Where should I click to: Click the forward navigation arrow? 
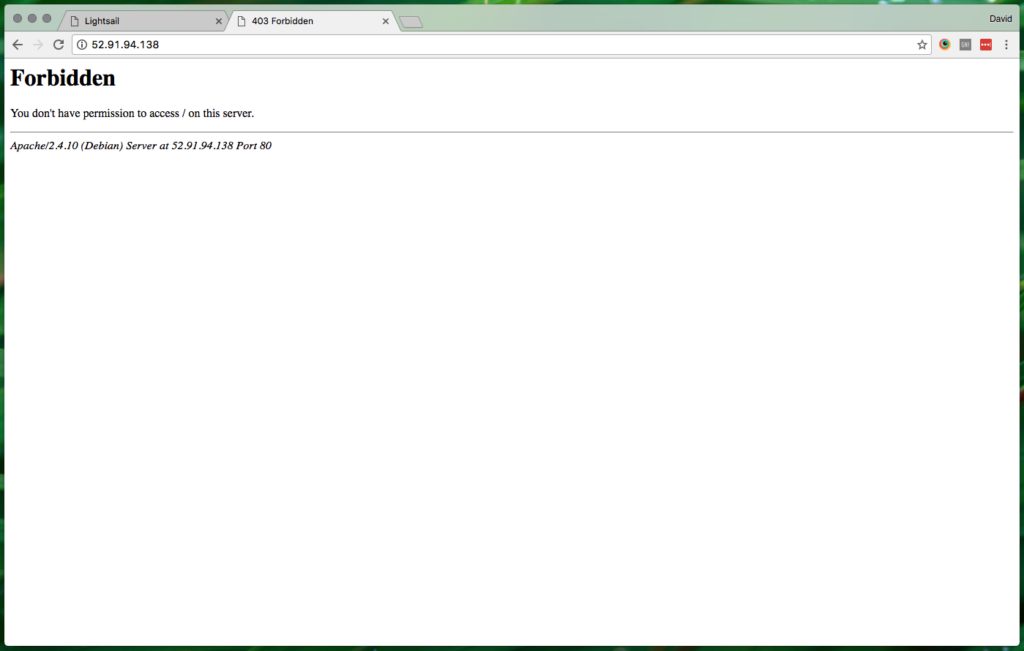click(x=38, y=44)
